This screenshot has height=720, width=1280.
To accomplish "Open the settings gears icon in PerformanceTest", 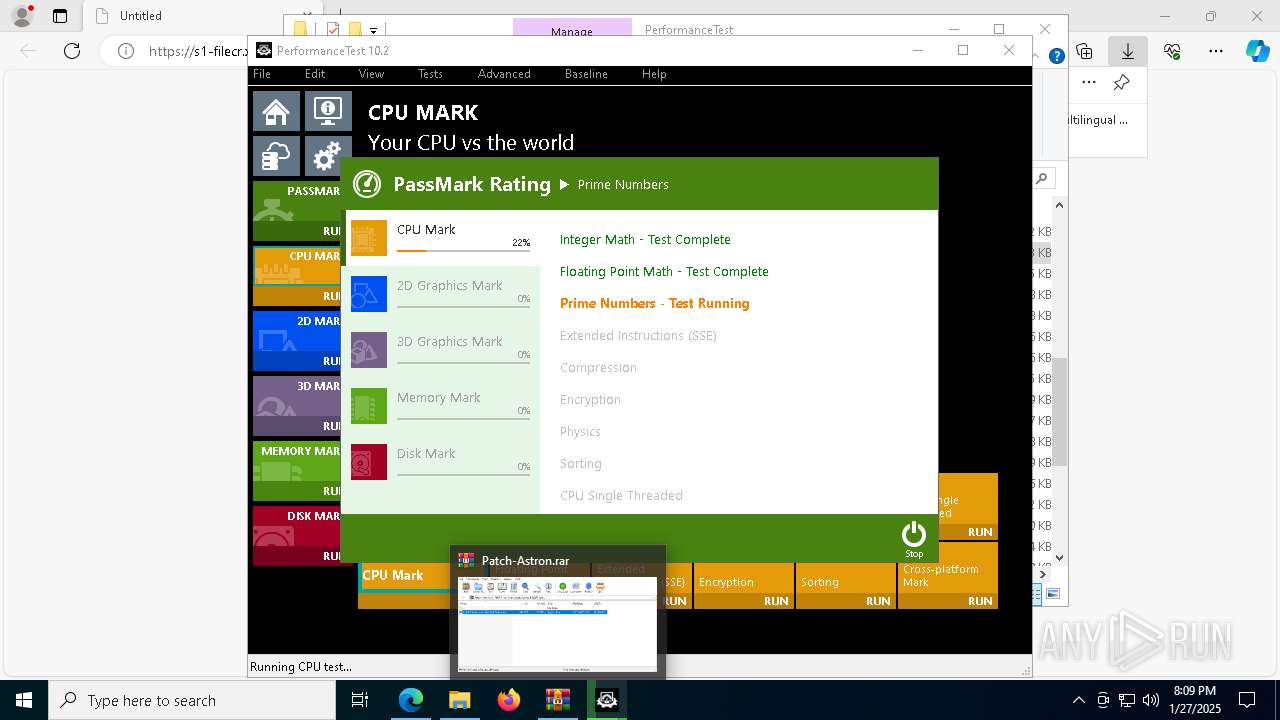I will pyautogui.click(x=328, y=156).
